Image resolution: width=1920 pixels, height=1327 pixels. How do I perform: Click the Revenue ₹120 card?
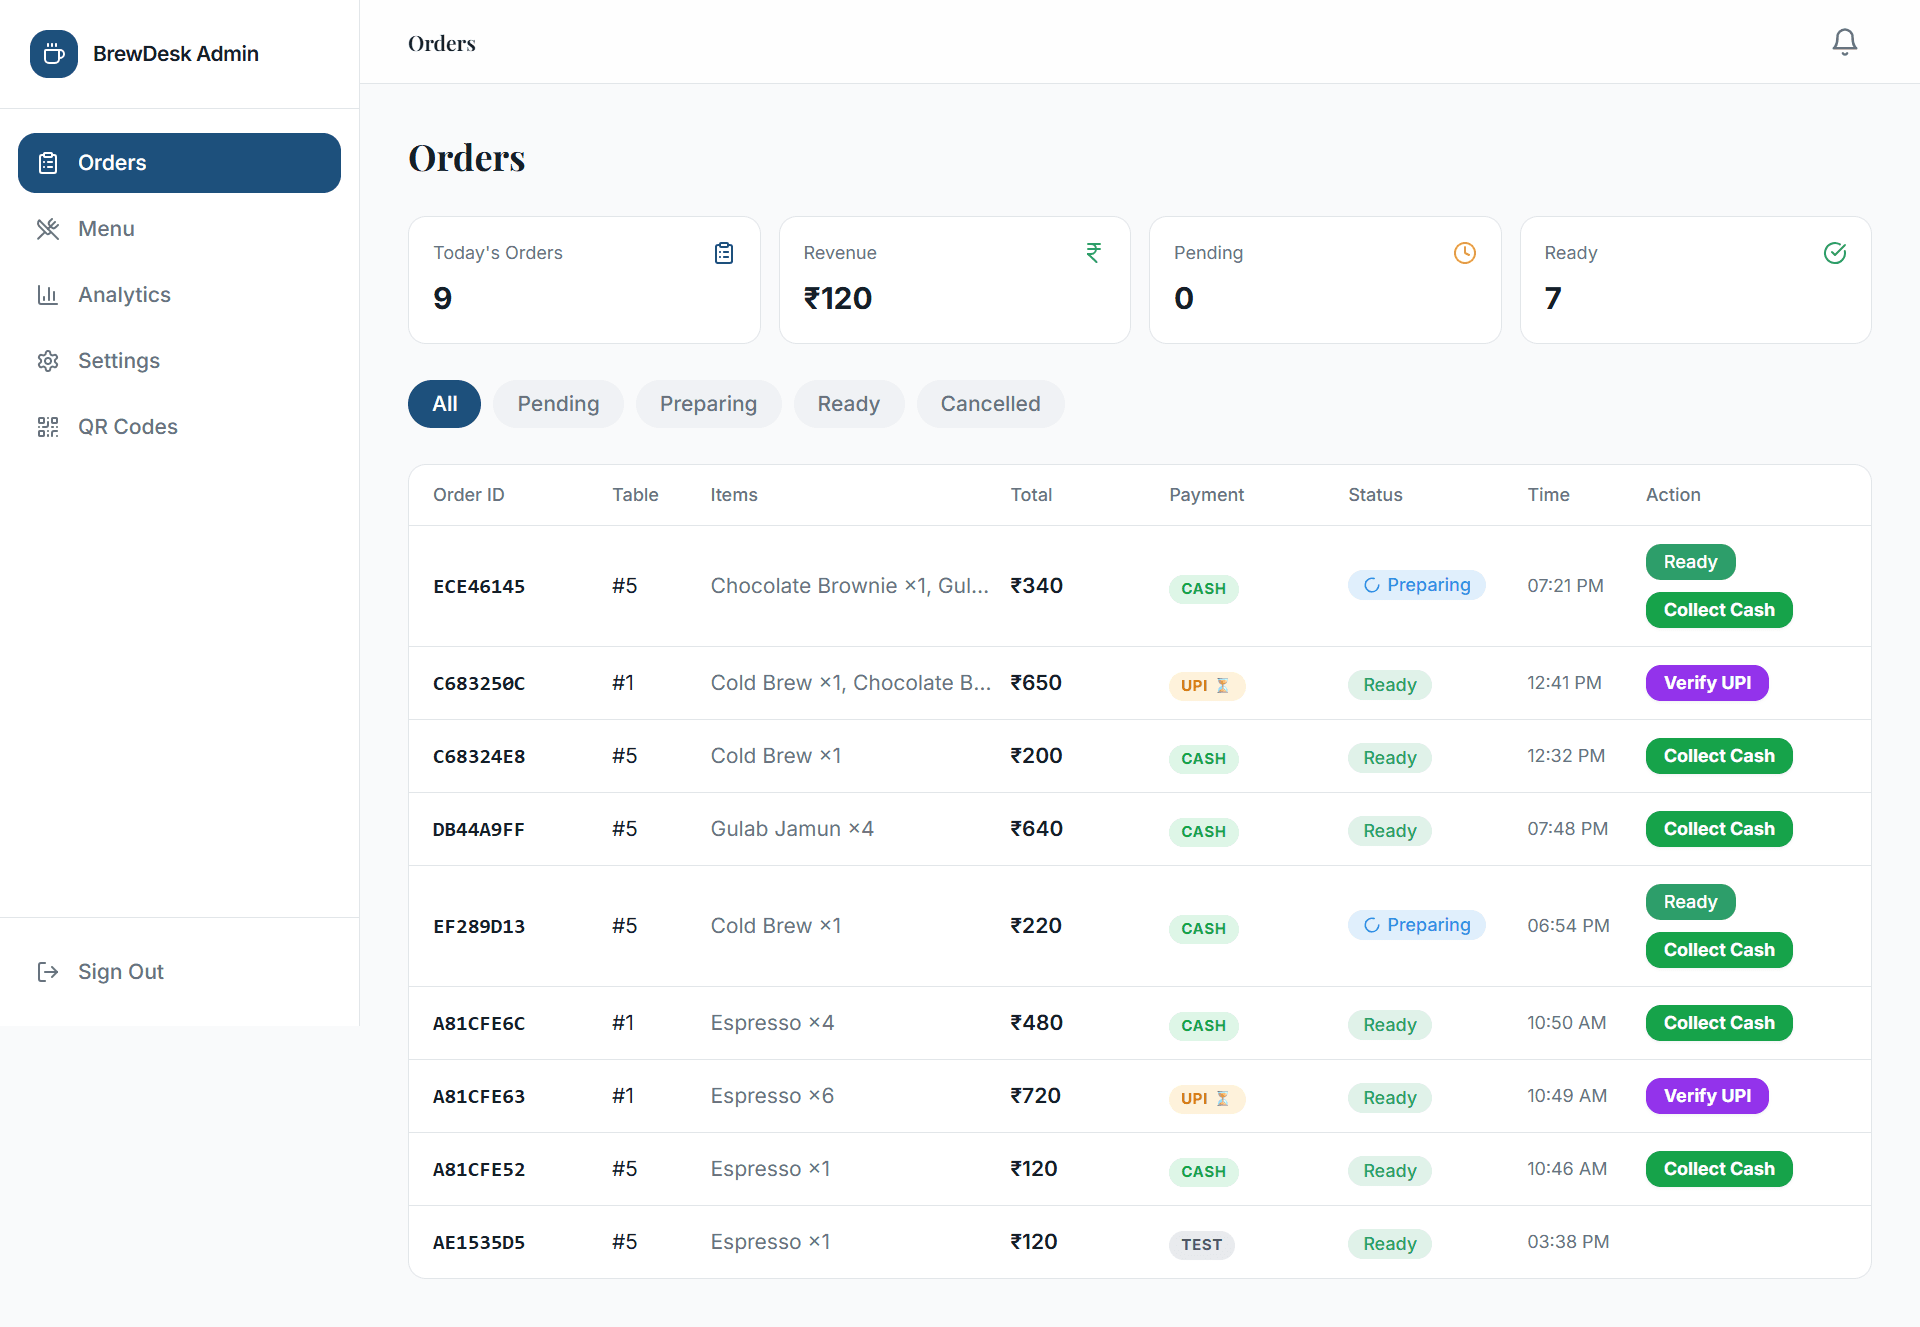[955, 280]
